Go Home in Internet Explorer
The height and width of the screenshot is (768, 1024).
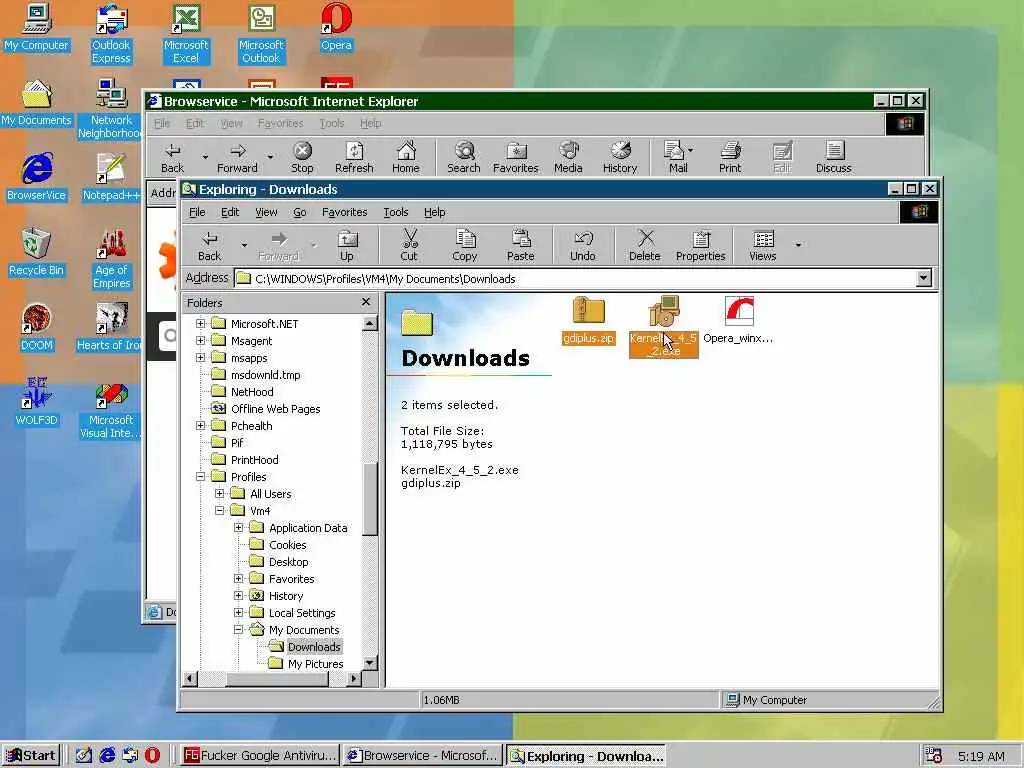pos(406,157)
